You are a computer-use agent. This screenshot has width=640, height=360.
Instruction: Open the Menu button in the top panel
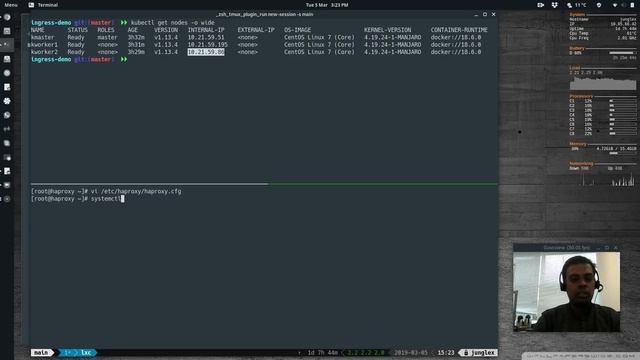pyautogui.click(x=11, y=5)
